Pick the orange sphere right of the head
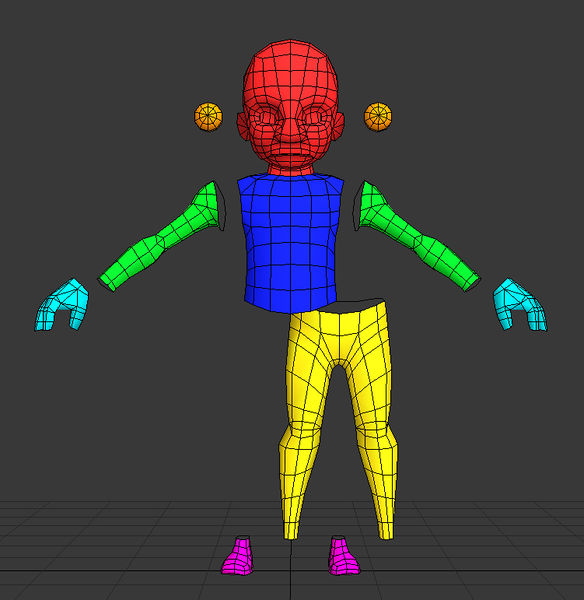584x600 pixels. 378,116
